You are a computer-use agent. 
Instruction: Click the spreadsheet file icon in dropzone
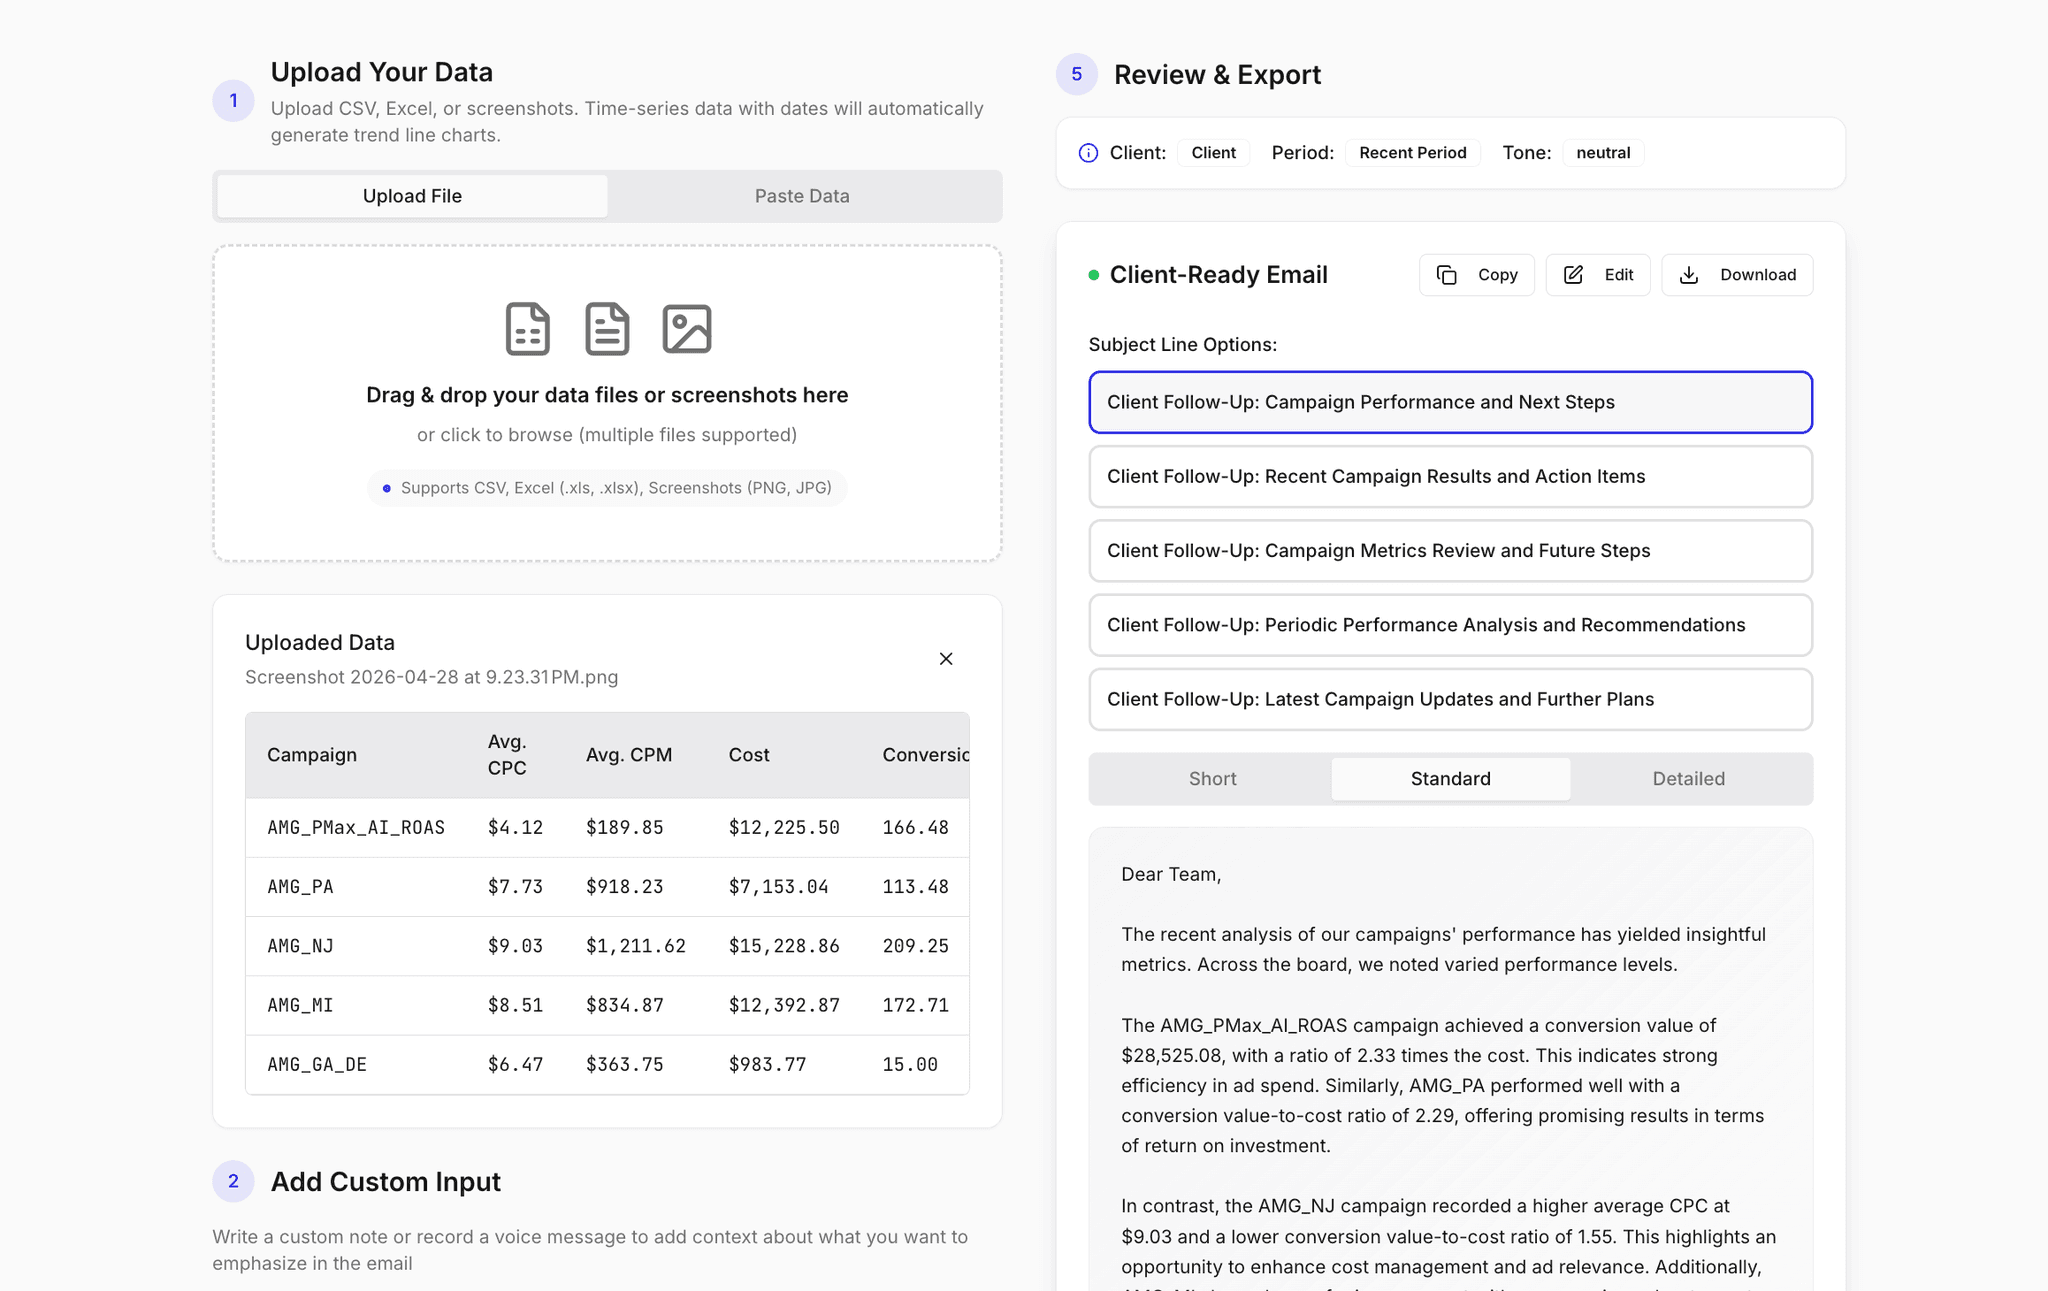(527, 329)
